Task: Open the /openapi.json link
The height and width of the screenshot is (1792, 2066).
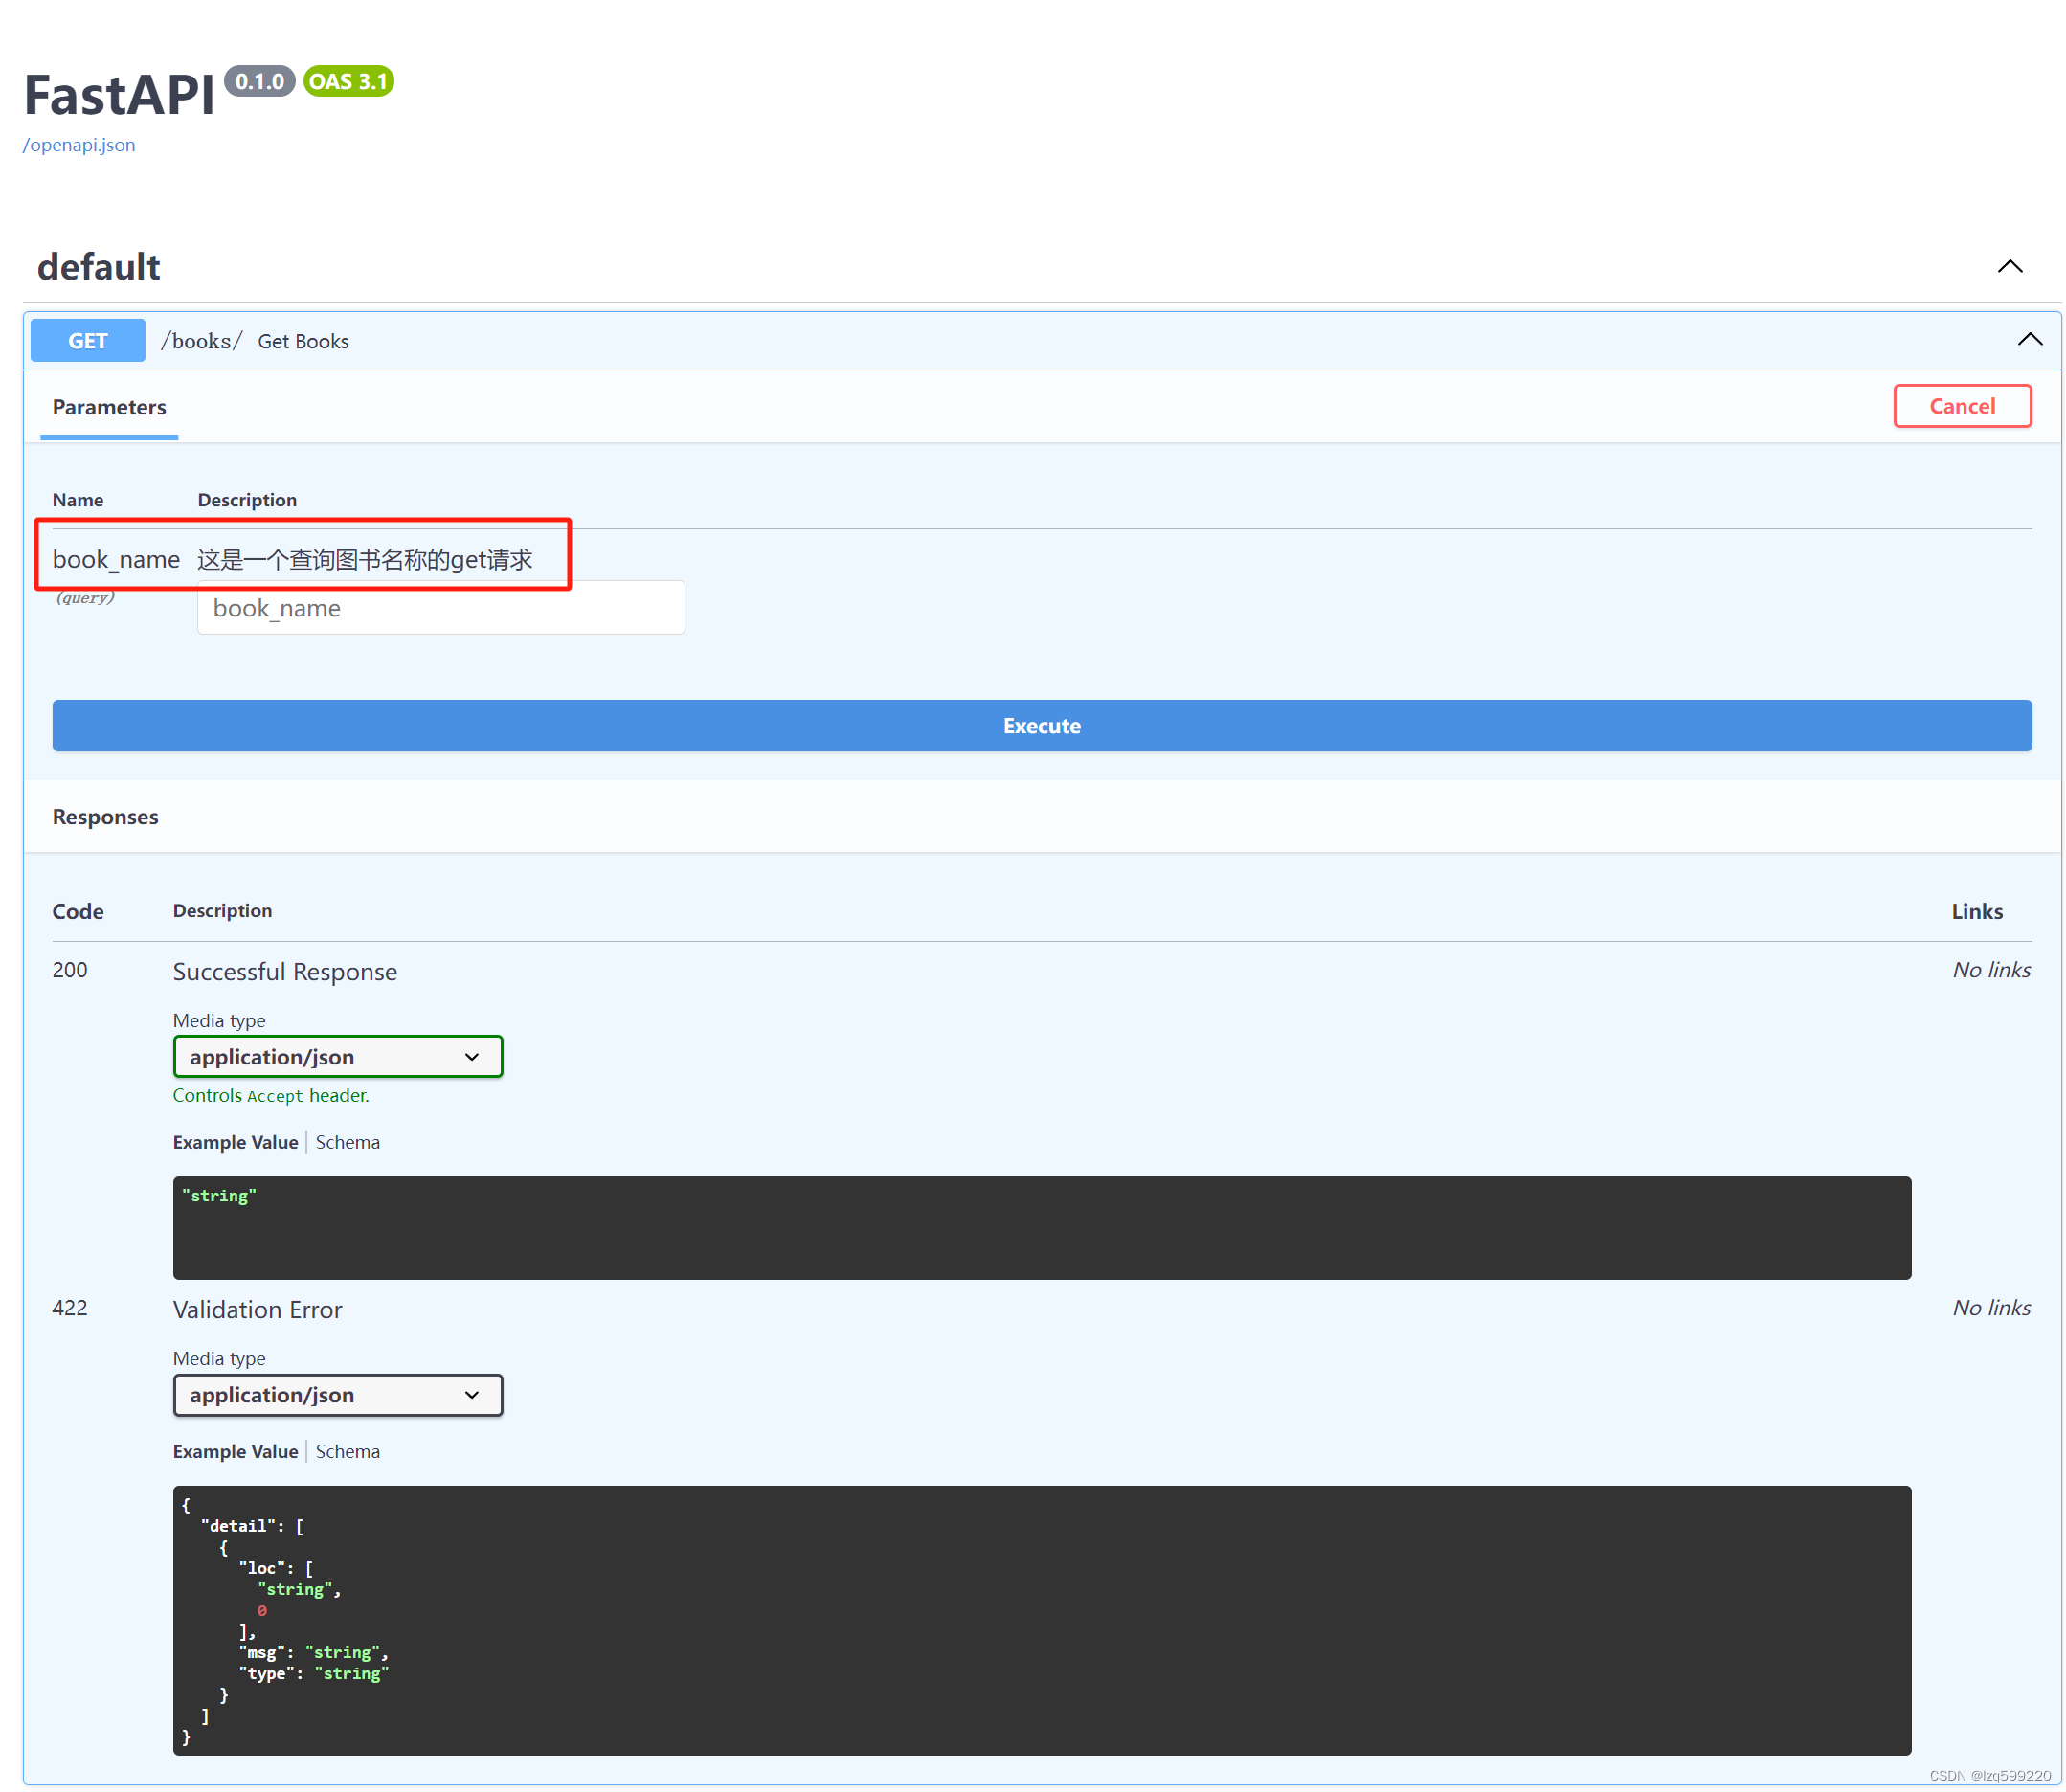Action: (79, 144)
